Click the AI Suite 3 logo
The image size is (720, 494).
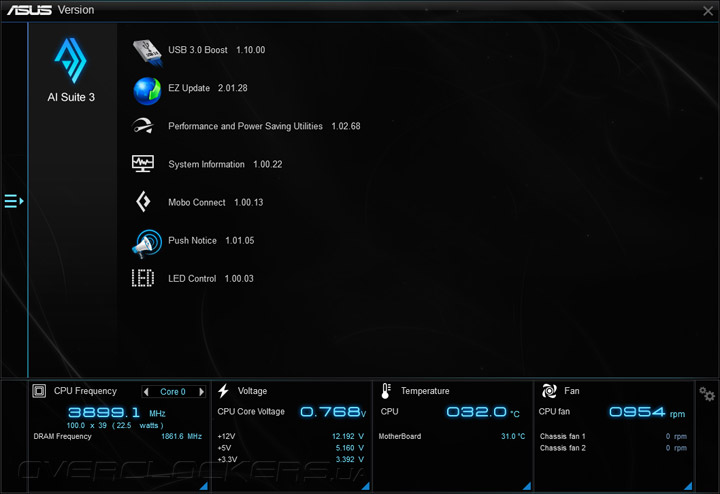[70, 60]
